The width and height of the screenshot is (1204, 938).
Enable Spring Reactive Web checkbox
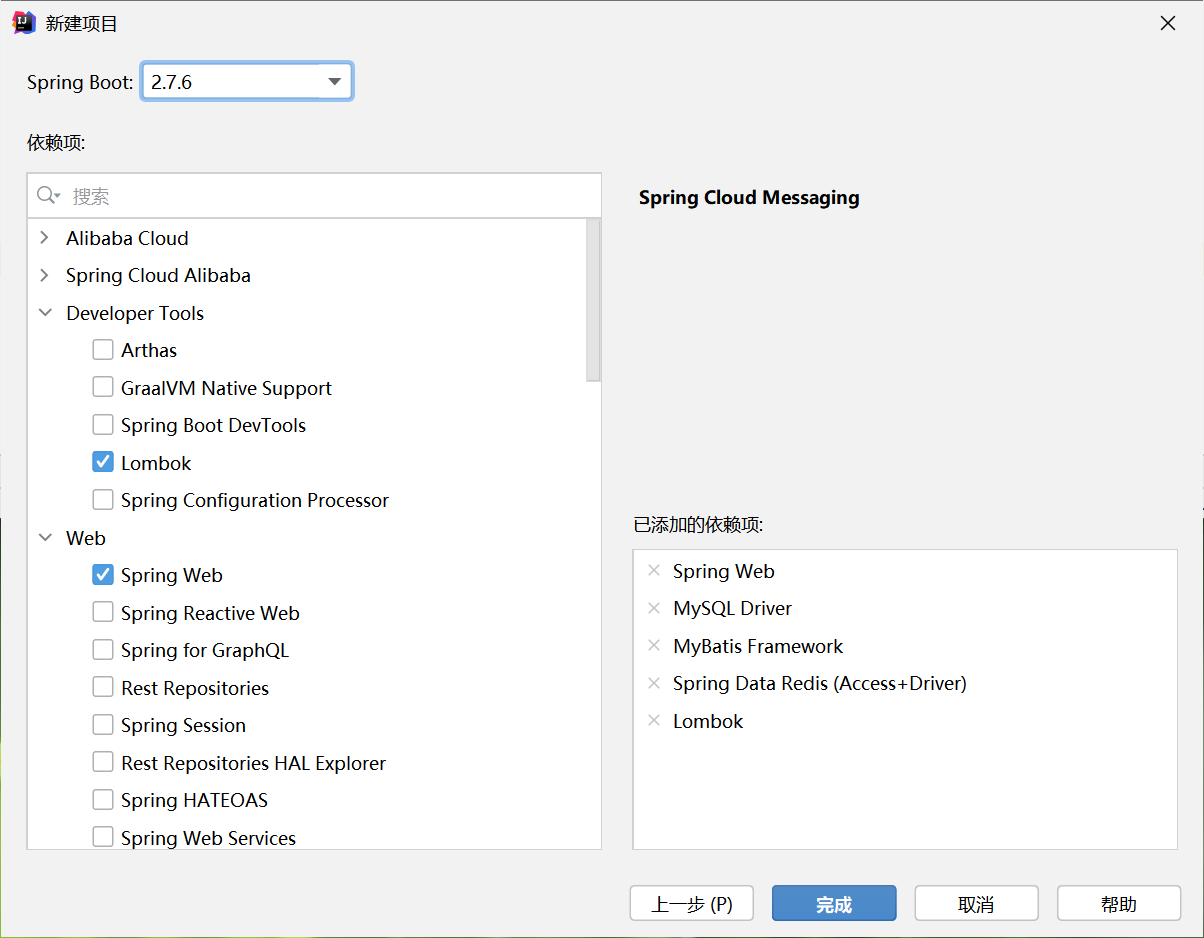point(103,613)
